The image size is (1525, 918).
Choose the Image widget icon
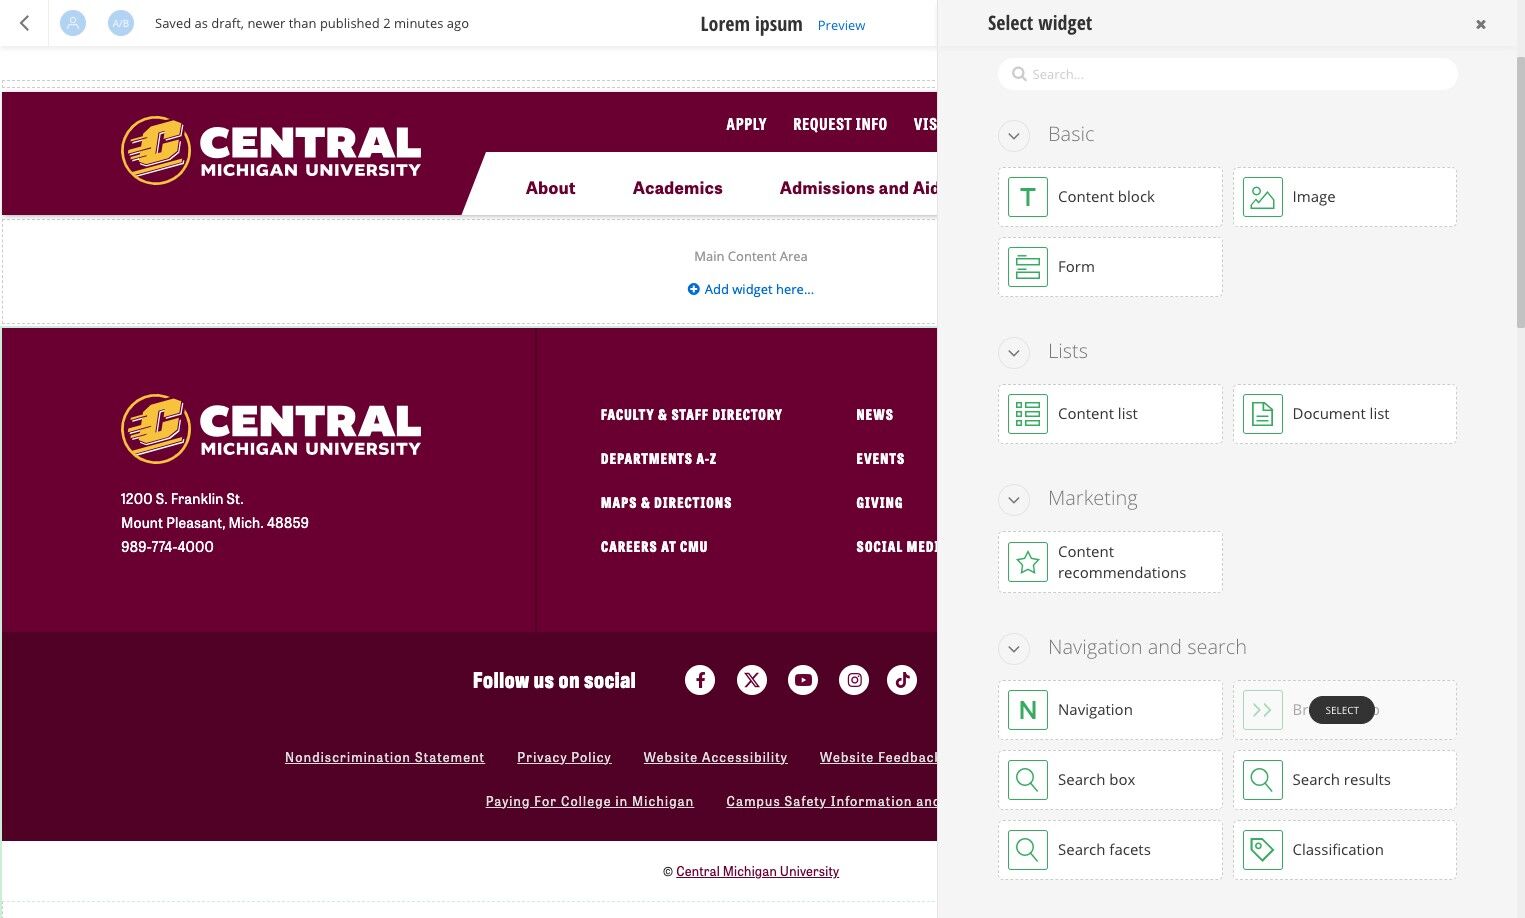click(1263, 197)
